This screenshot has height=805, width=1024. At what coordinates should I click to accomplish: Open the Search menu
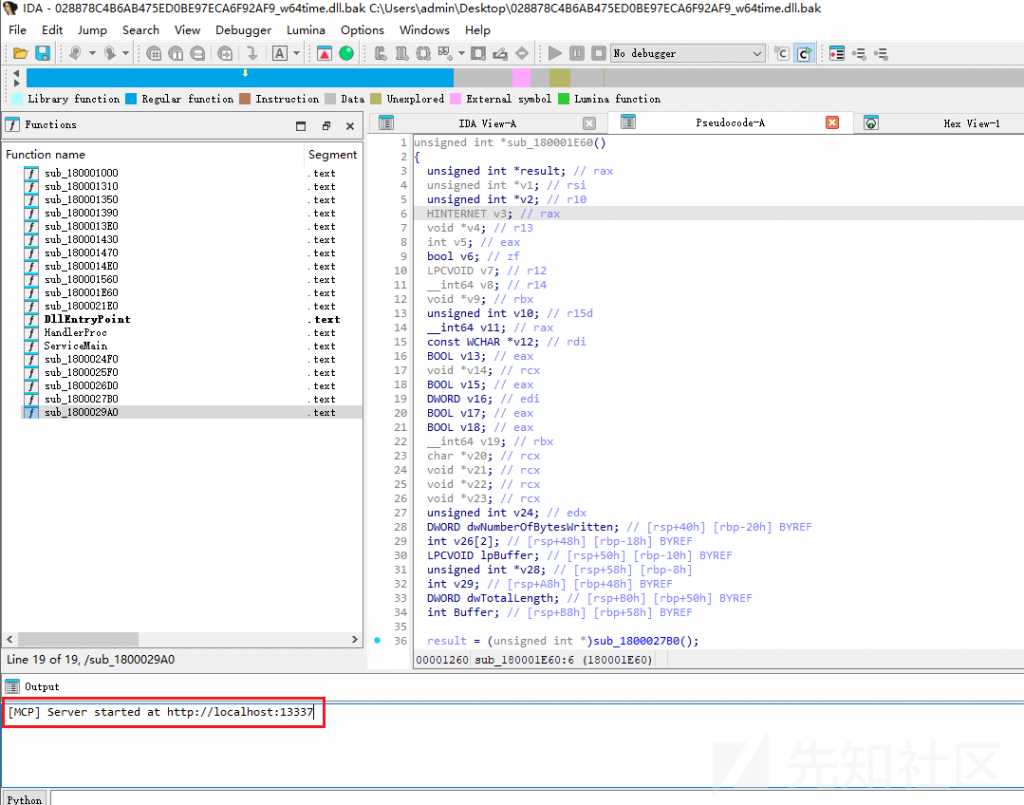[x=140, y=30]
